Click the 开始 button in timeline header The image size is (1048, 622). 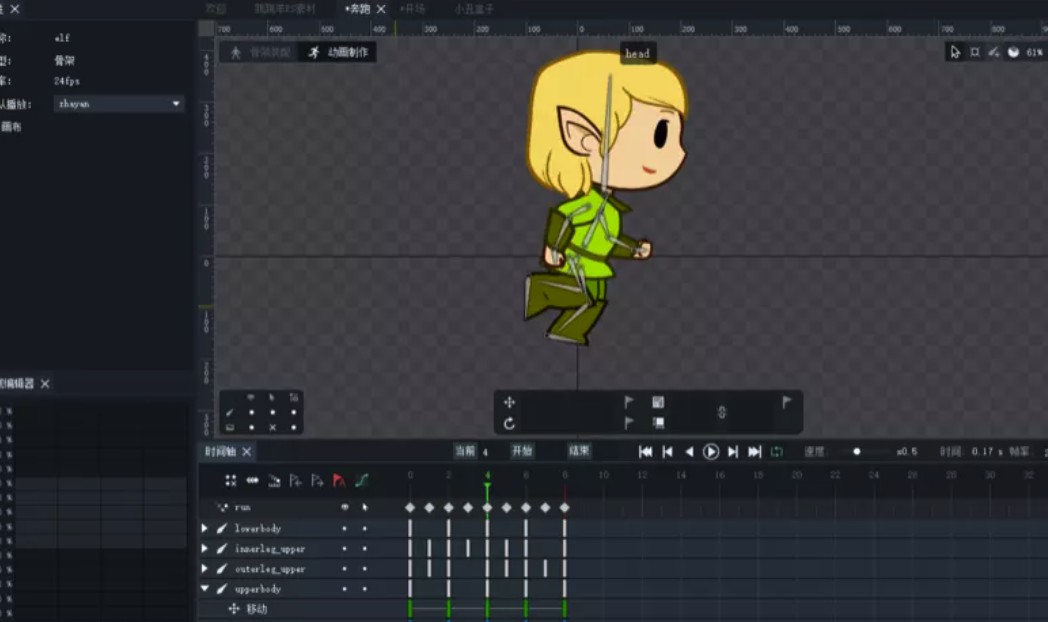521,451
